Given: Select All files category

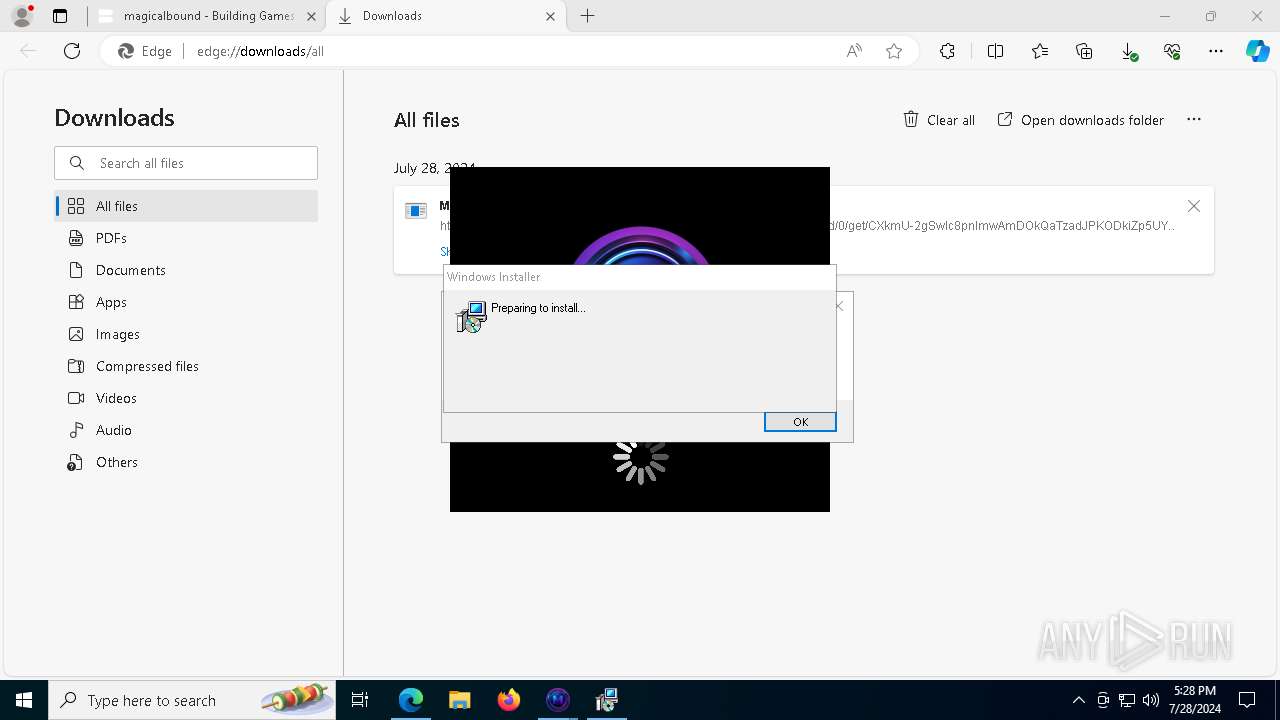Looking at the screenshot, I should (187, 206).
